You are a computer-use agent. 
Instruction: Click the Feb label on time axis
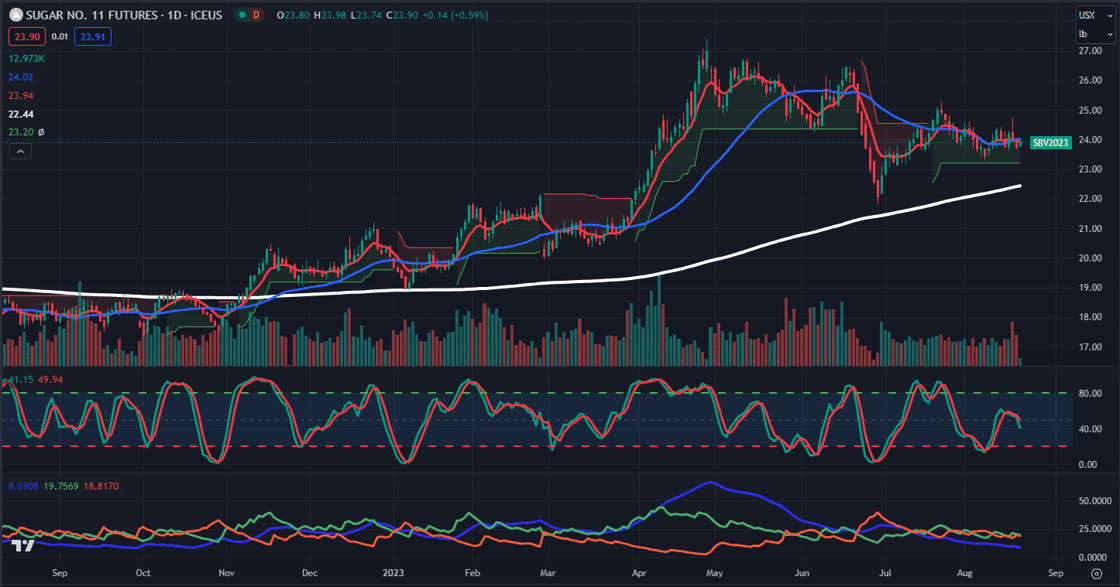pos(472,573)
